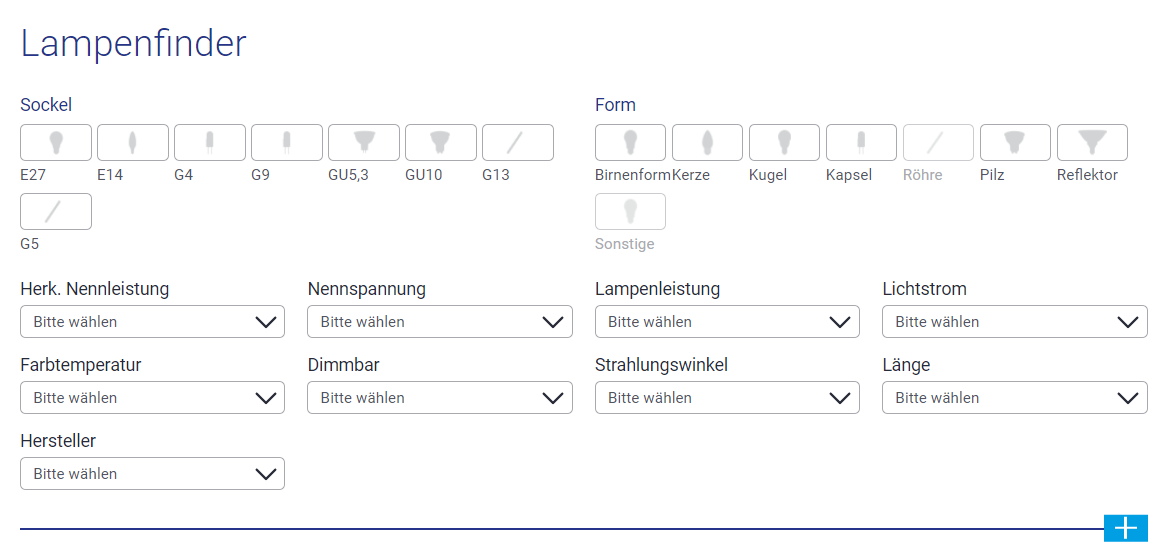Click the G13 tube socket icon
The width and height of the screenshot is (1164, 556).
pyautogui.click(x=518, y=143)
